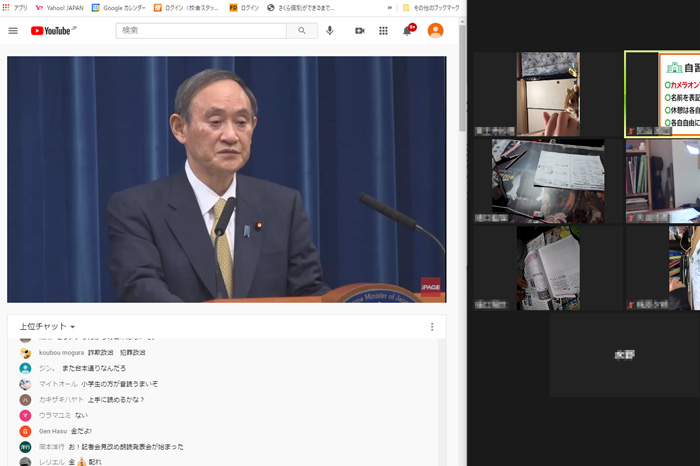Select the 水野 participant tile without video
The image size is (700, 466).
point(624,355)
